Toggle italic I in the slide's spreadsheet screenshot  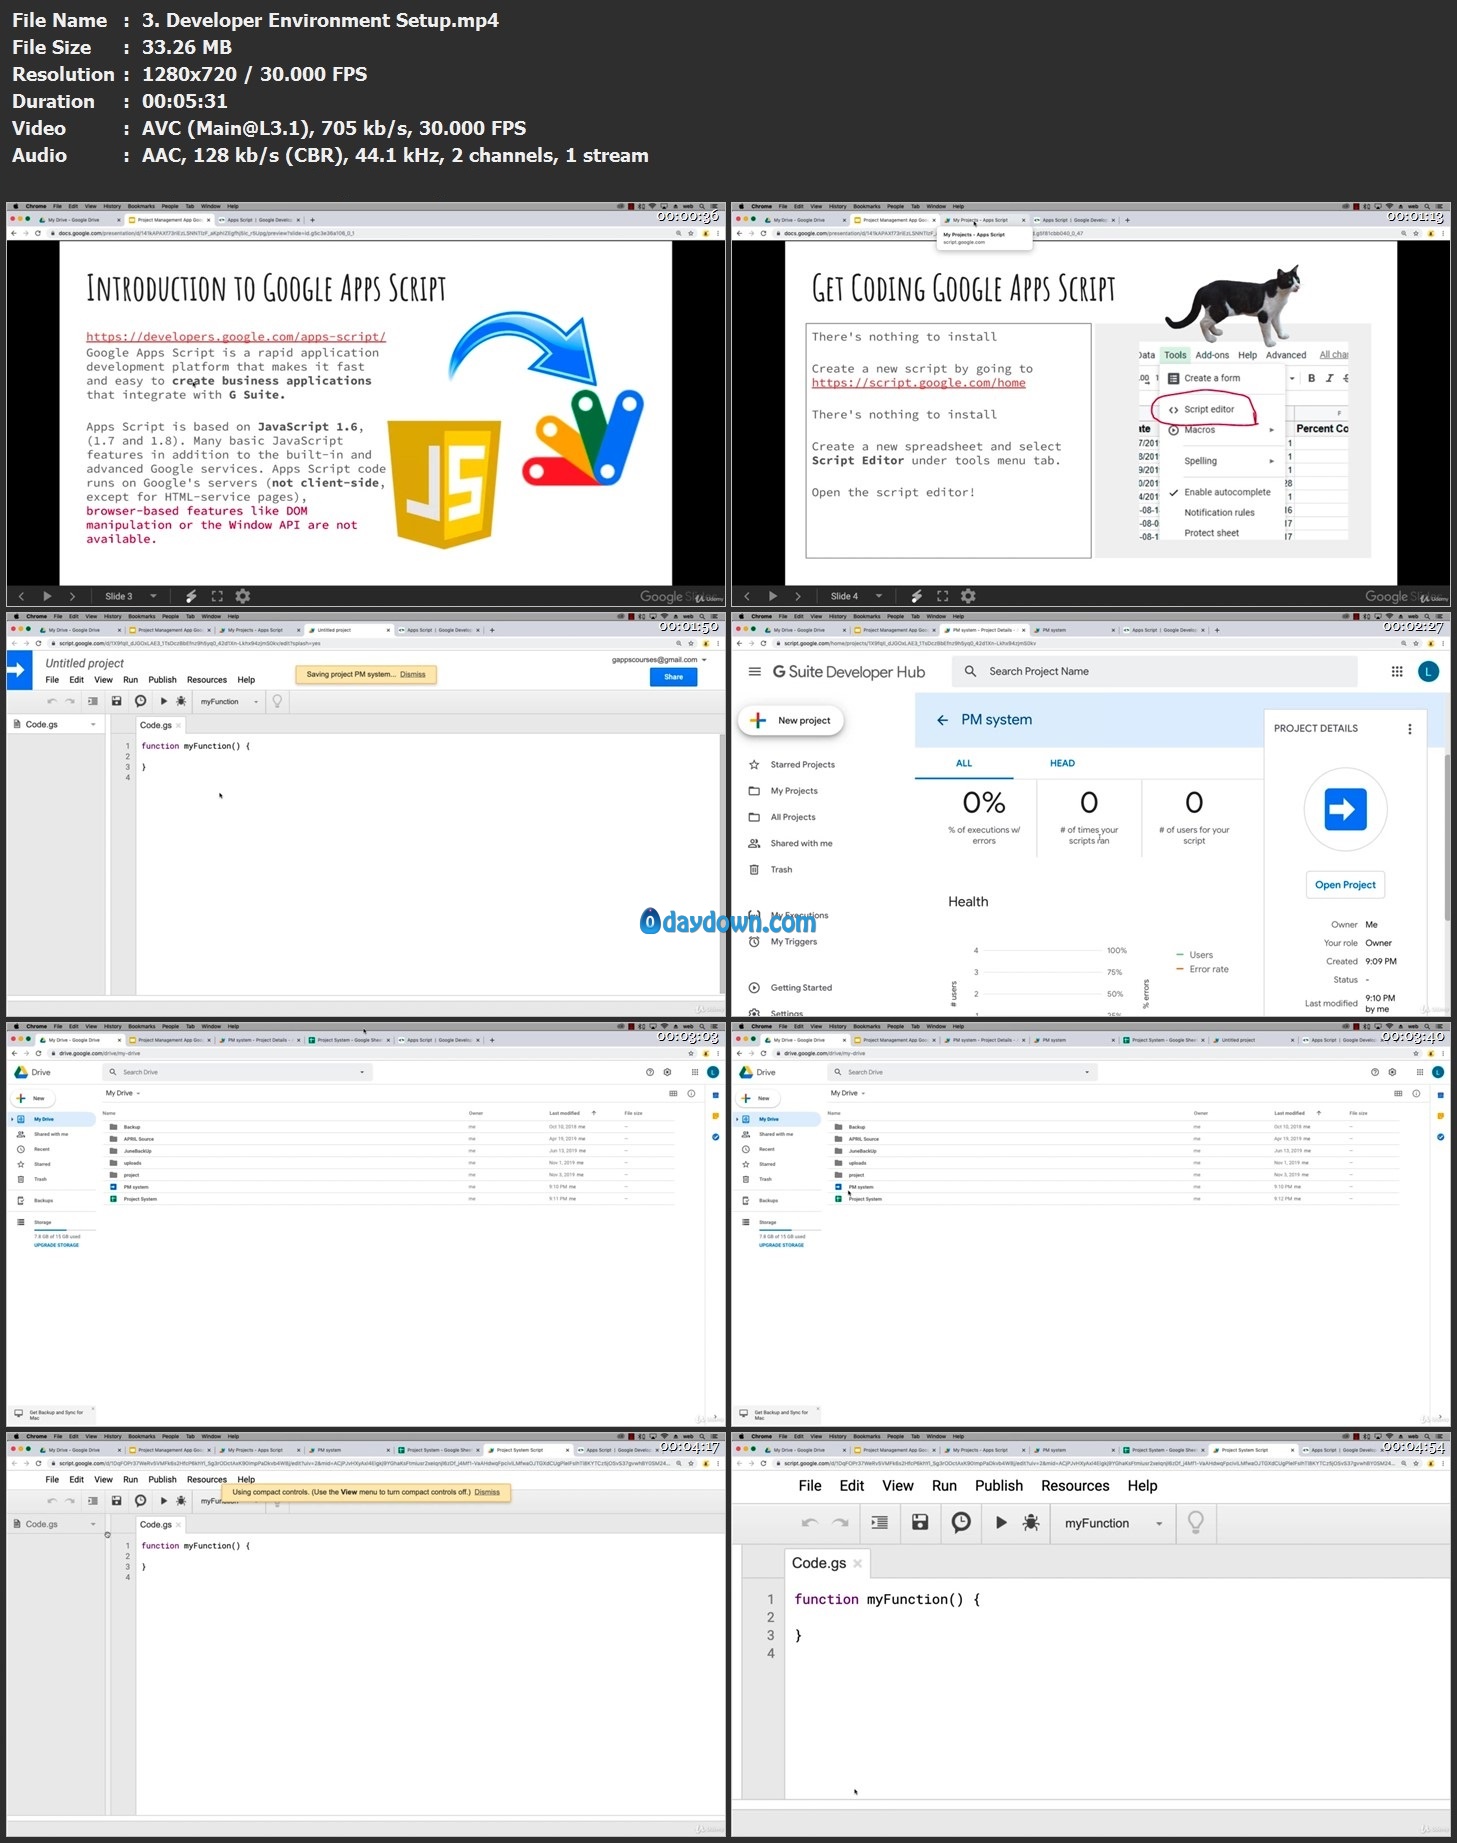click(x=1328, y=378)
